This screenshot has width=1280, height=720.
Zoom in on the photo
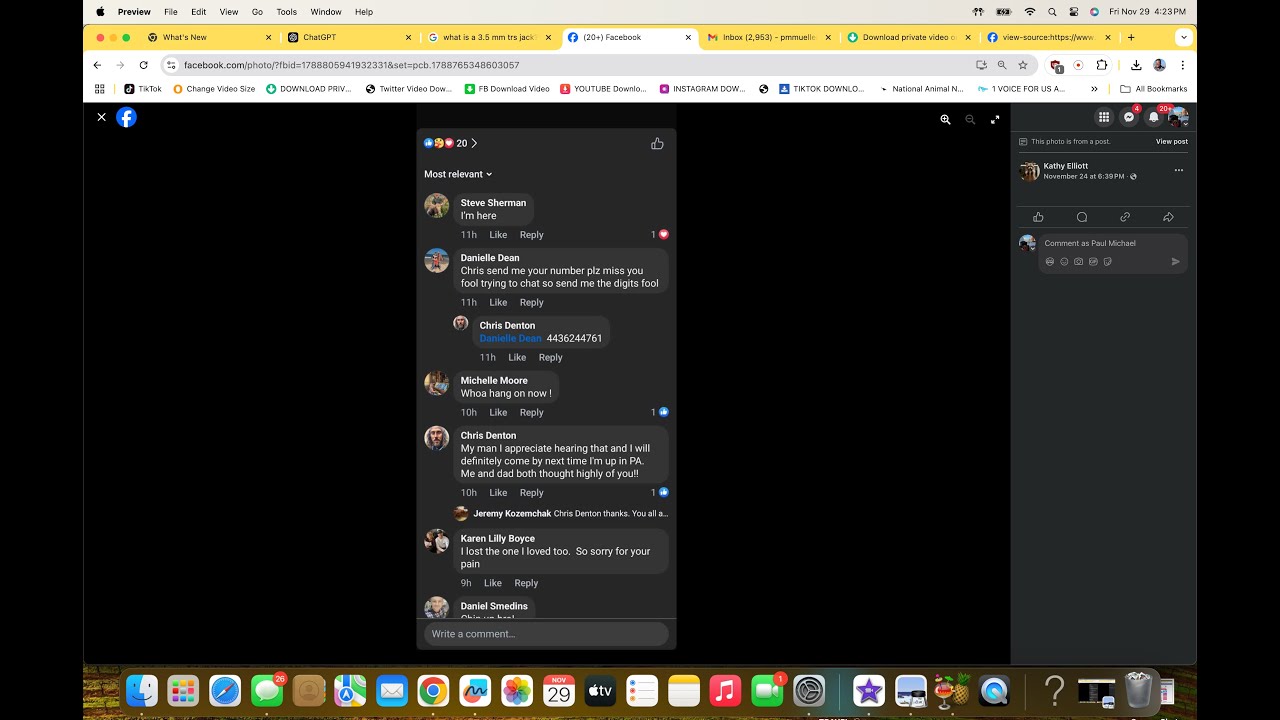pyautogui.click(x=945, y=119)
